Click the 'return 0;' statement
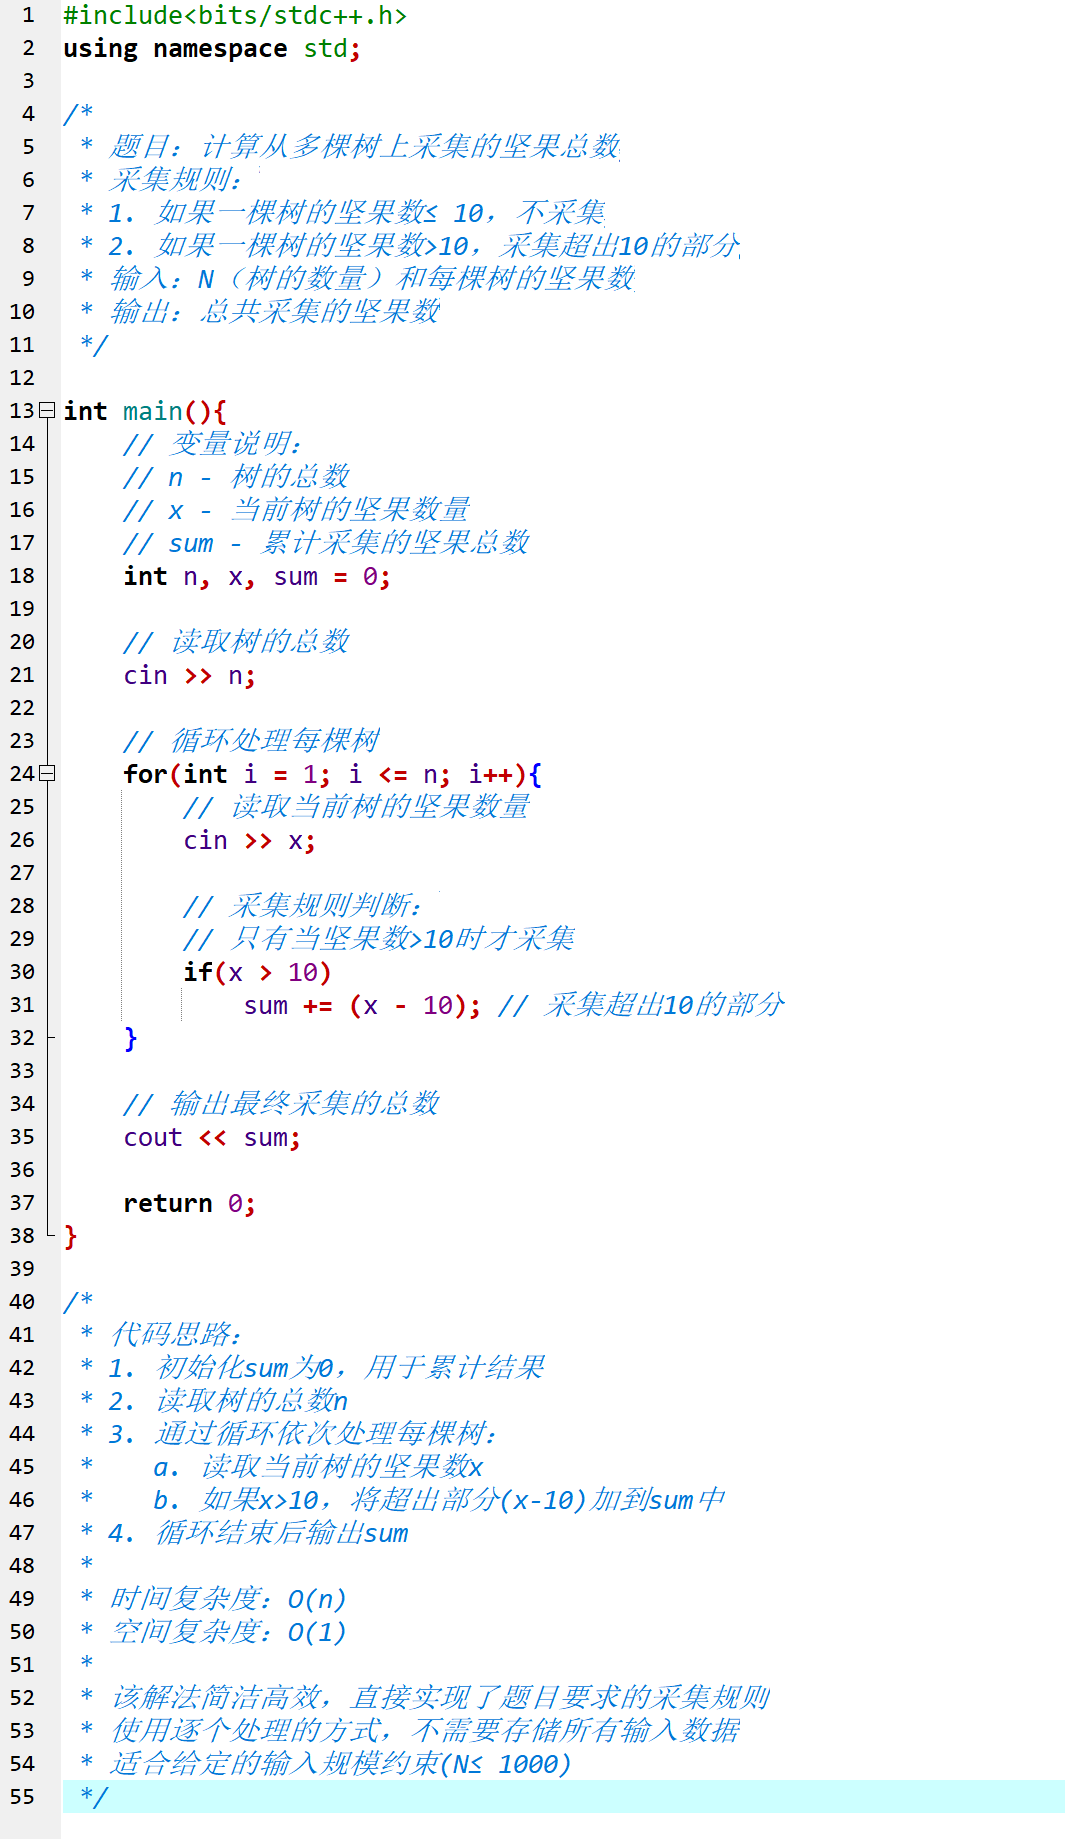The image size is (1065, 1839). 189,1203
